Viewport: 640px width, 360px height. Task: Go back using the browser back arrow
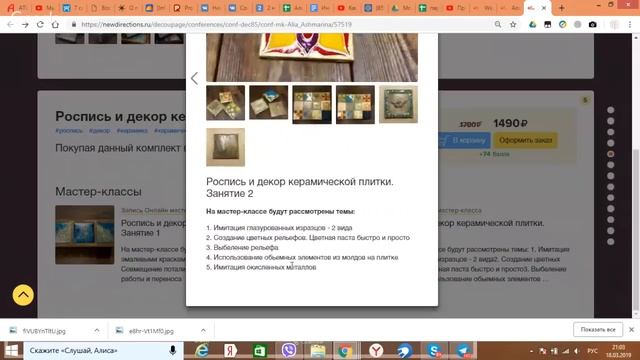pos(11,24)
